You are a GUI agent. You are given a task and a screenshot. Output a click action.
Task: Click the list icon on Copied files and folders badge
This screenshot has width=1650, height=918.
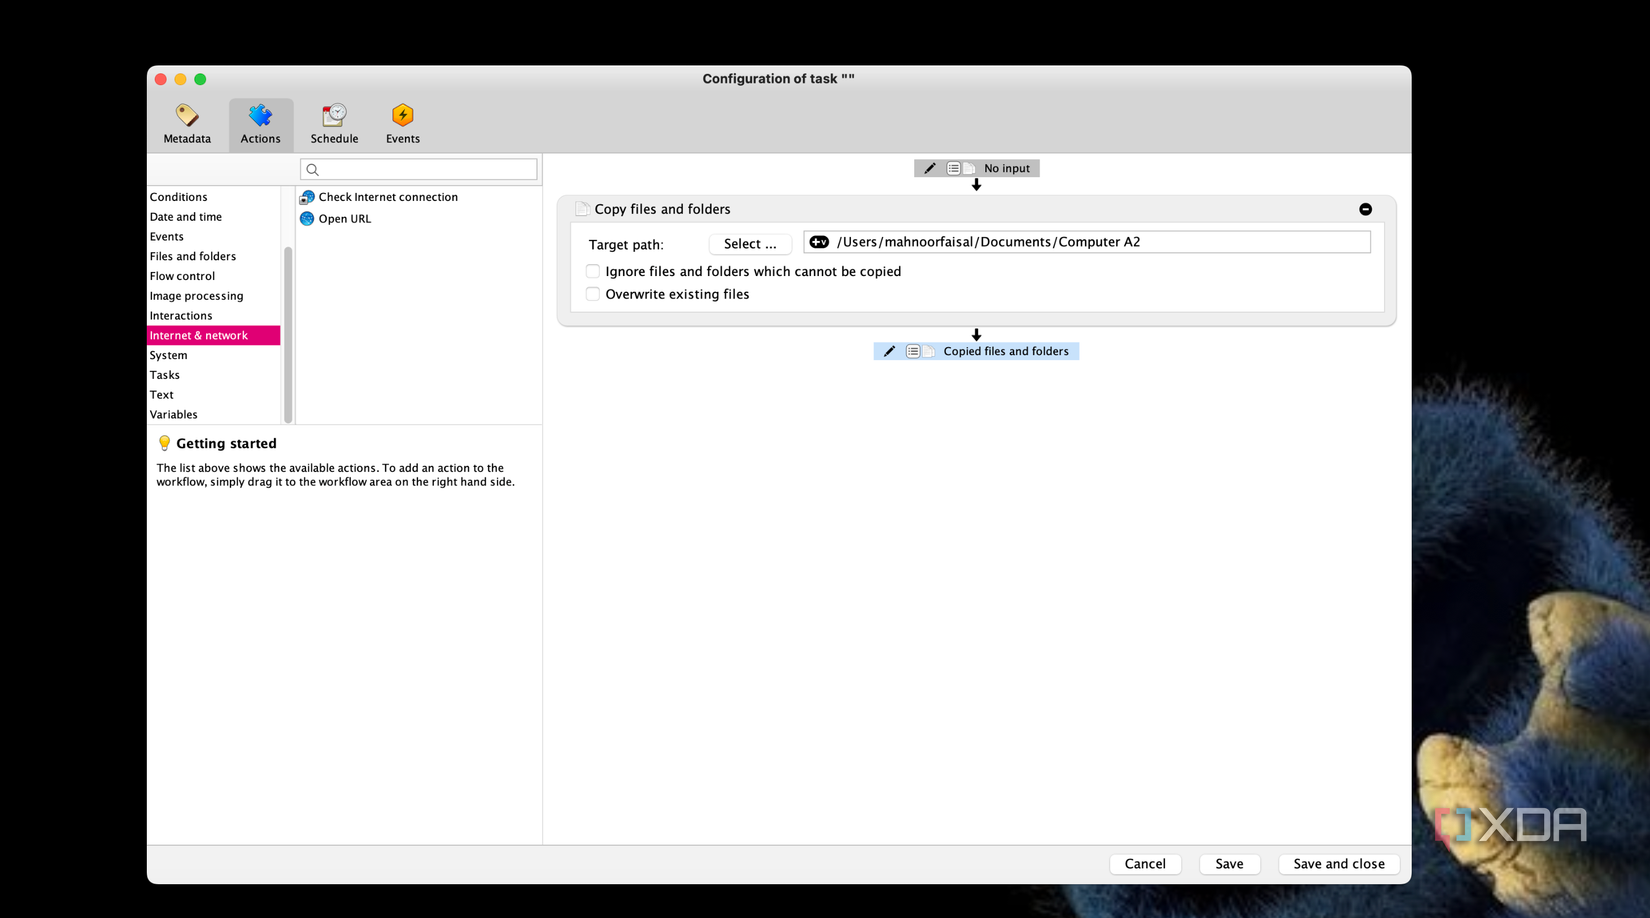[x=913, y=351]
